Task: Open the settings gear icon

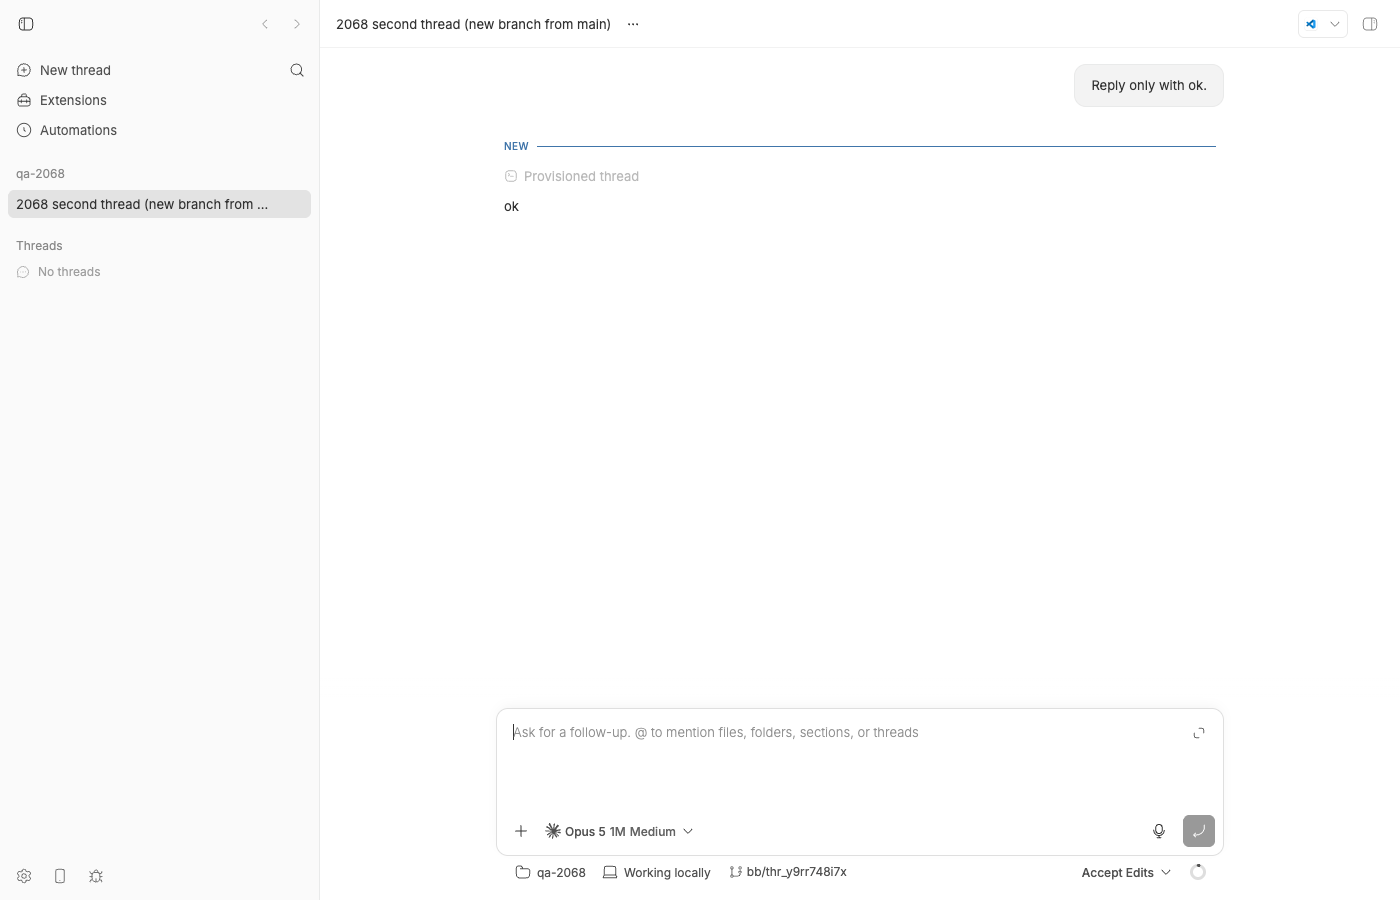Action: click(x=24, y=876)
